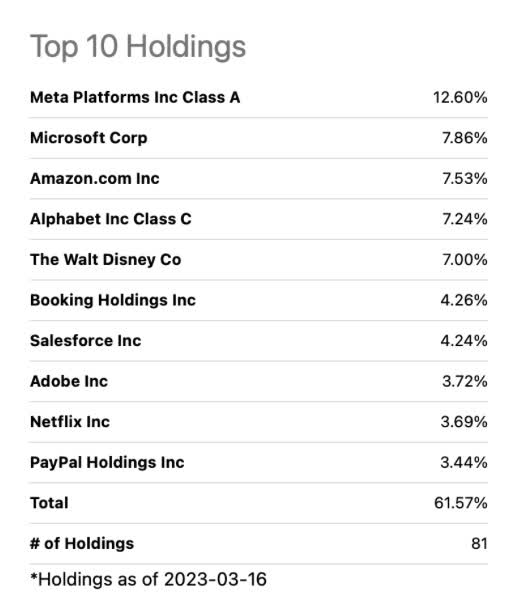Click the 4.26% Booking percentage

(464, 300)
